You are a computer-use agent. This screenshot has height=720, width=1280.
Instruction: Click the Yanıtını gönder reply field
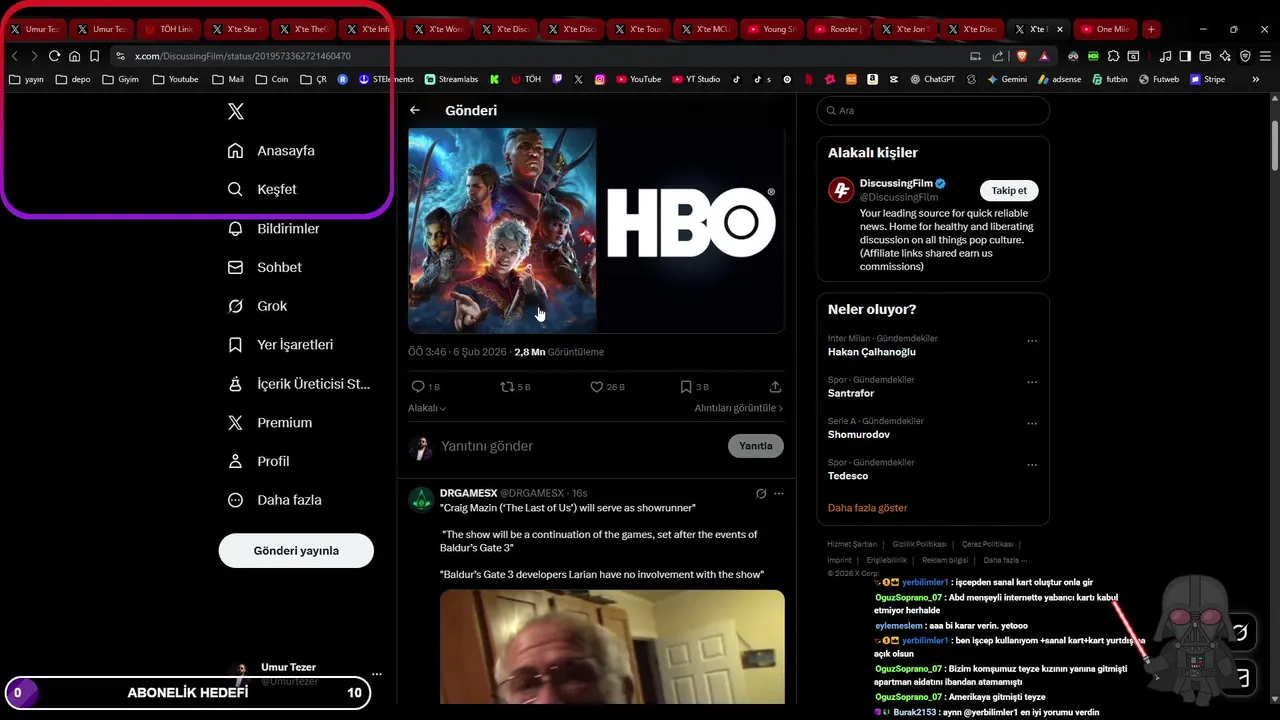[x=580, y=446]
